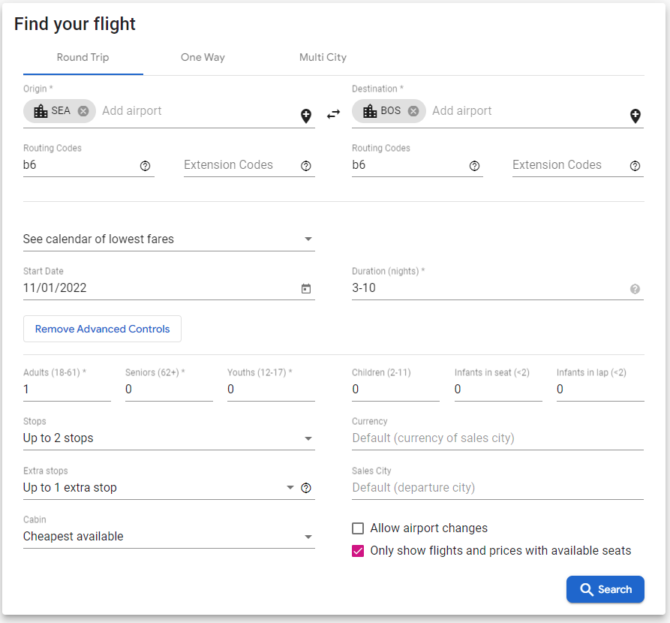Screen dimensions: 670x623
Task: Uncheck Only show flights with available seats
Action: coord(358,551)
